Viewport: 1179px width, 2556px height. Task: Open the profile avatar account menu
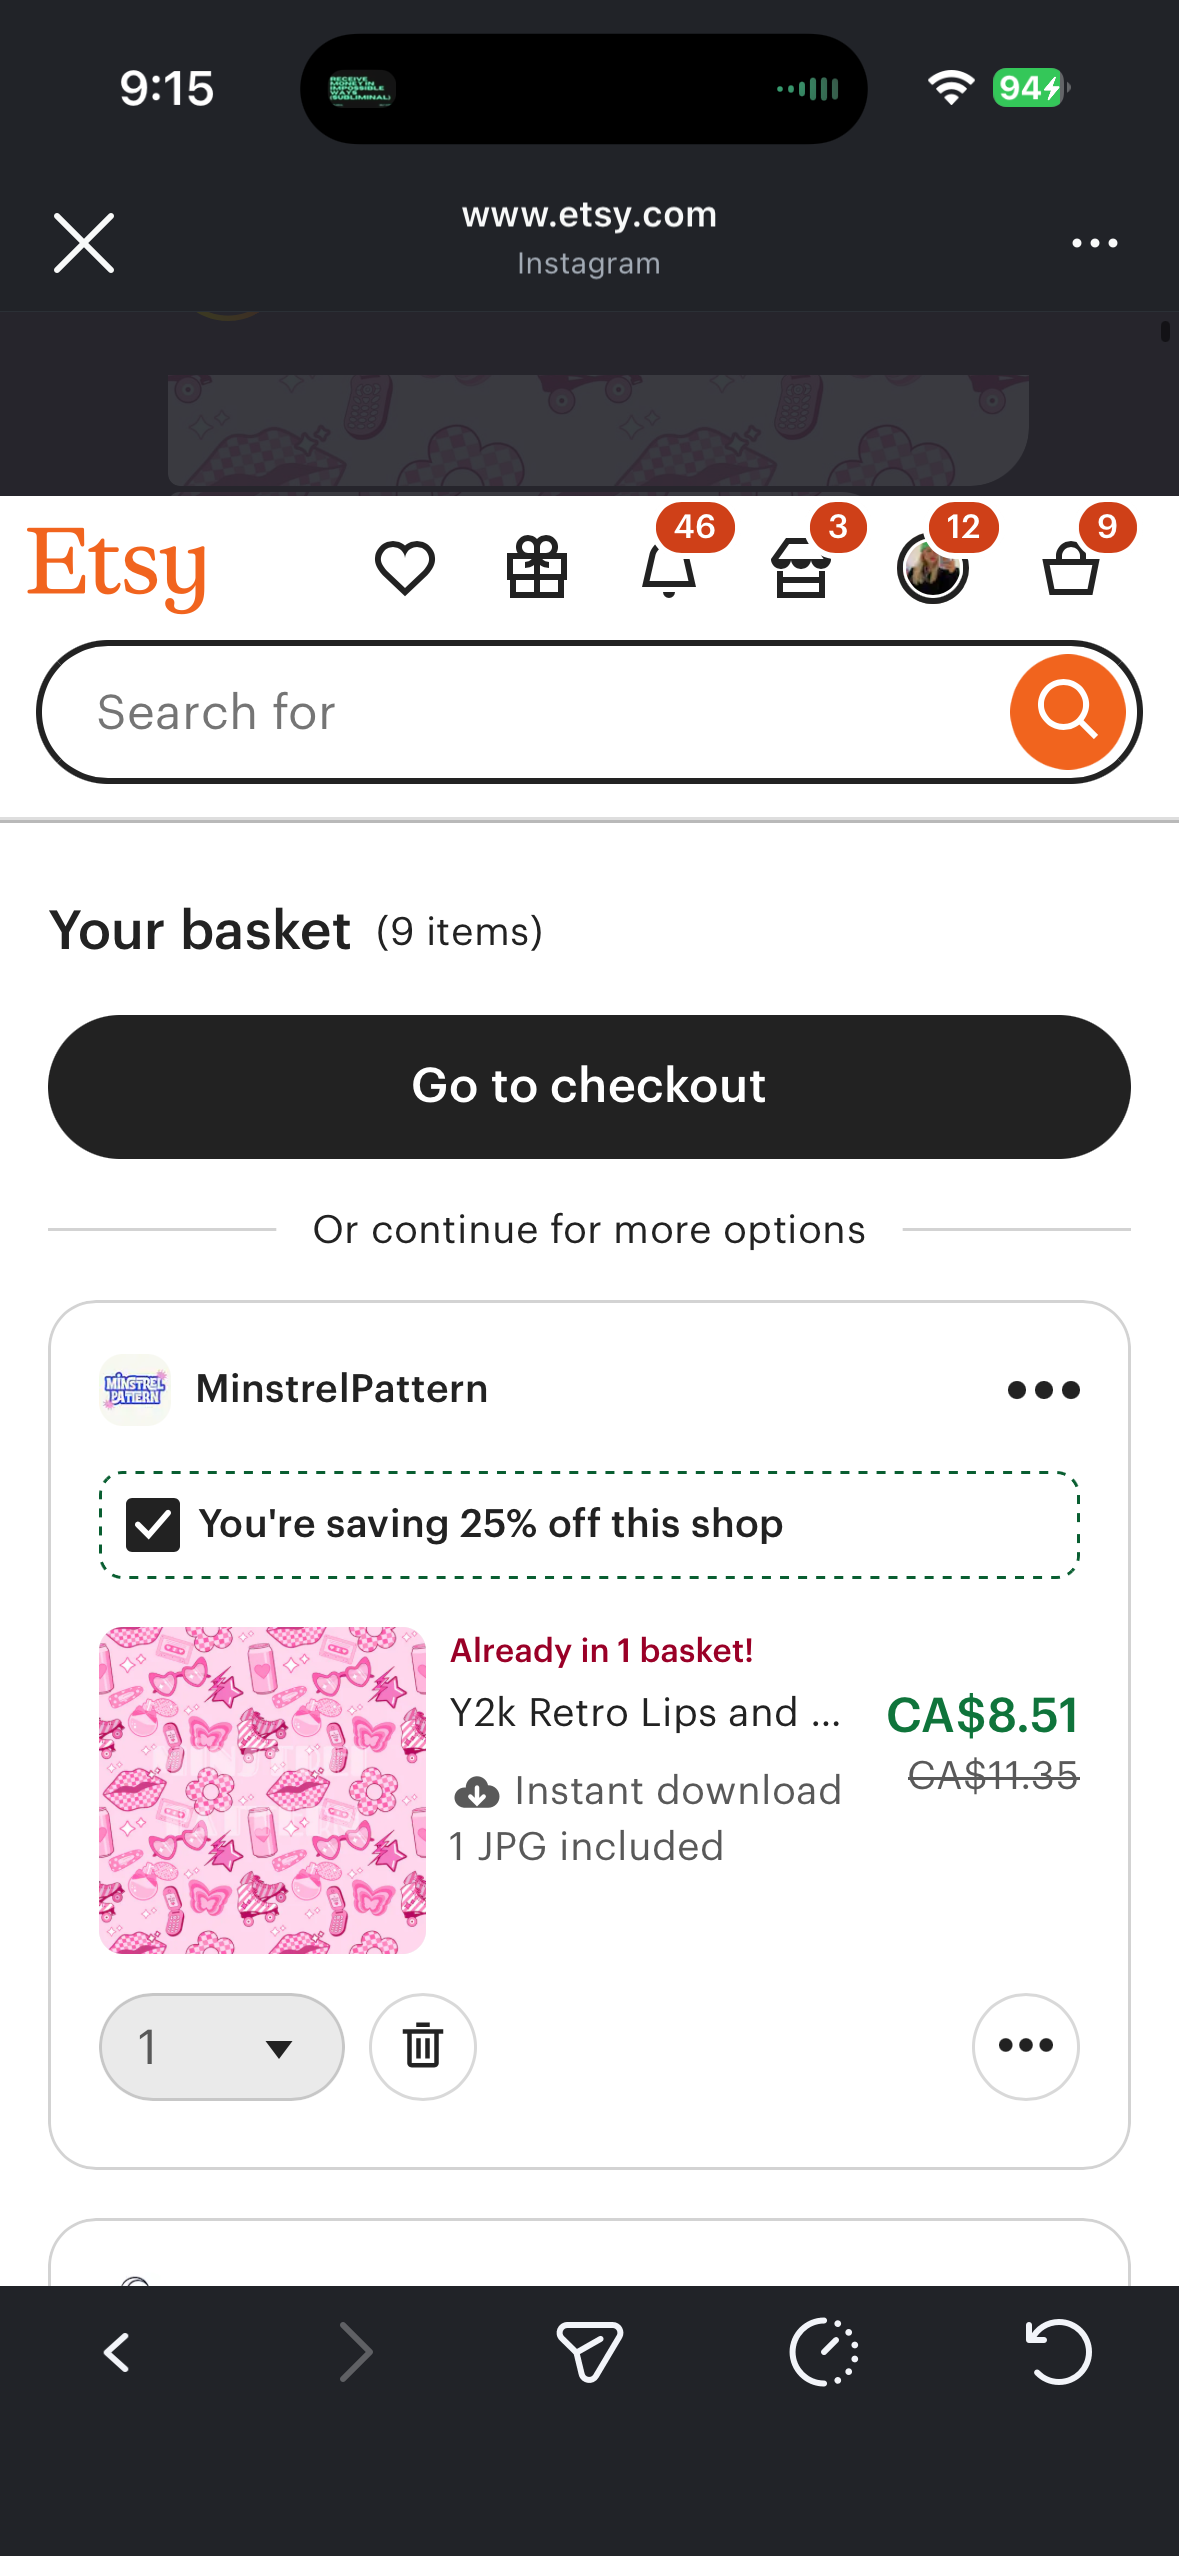(x=933, y=568)
